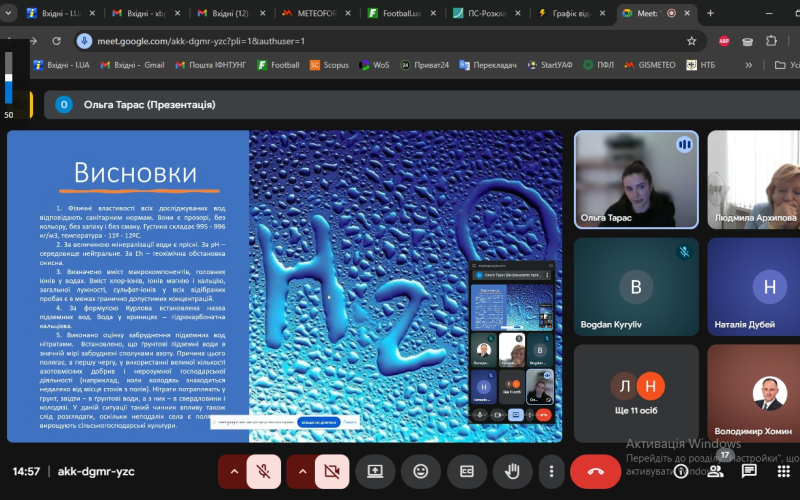Reload the Meet page
The height and width of the screenshot is (500, 800).
coord(56,41)
